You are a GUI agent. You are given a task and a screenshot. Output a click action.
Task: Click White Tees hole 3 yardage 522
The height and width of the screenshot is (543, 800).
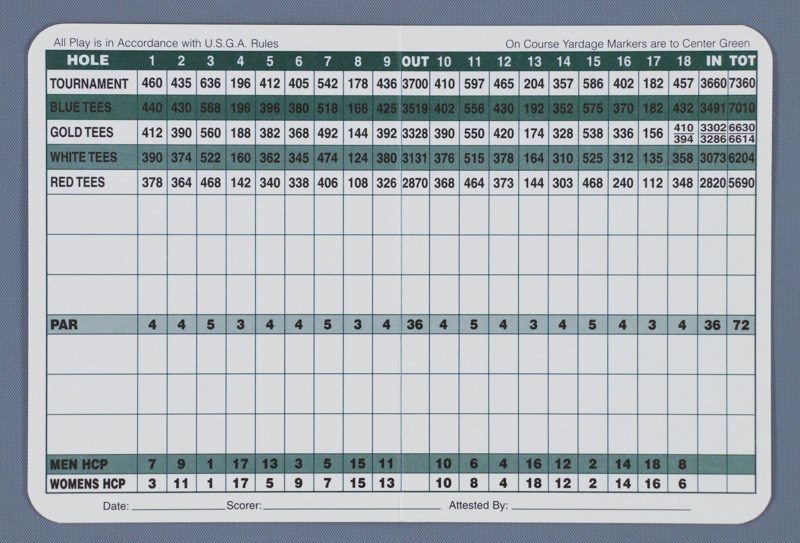pyautogui.click(x=210, y=158)
